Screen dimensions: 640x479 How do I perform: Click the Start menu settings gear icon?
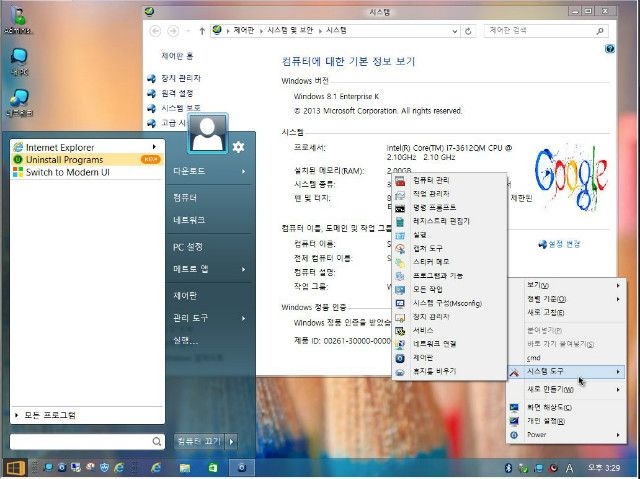238,147
